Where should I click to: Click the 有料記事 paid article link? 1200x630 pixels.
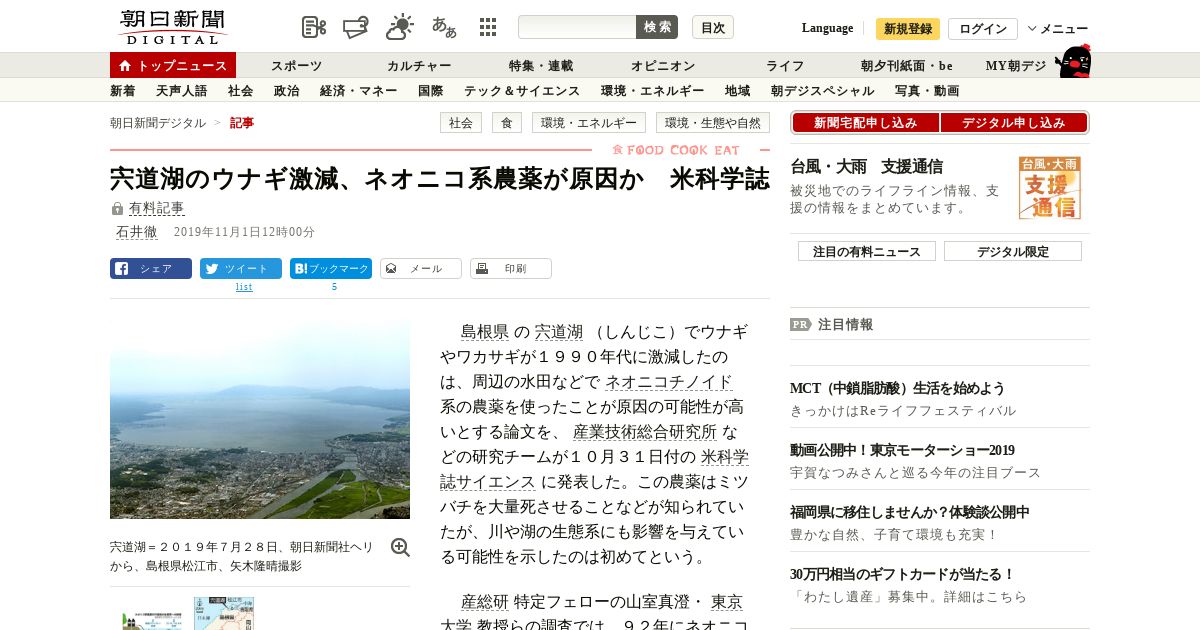click(x=157, y=209)
